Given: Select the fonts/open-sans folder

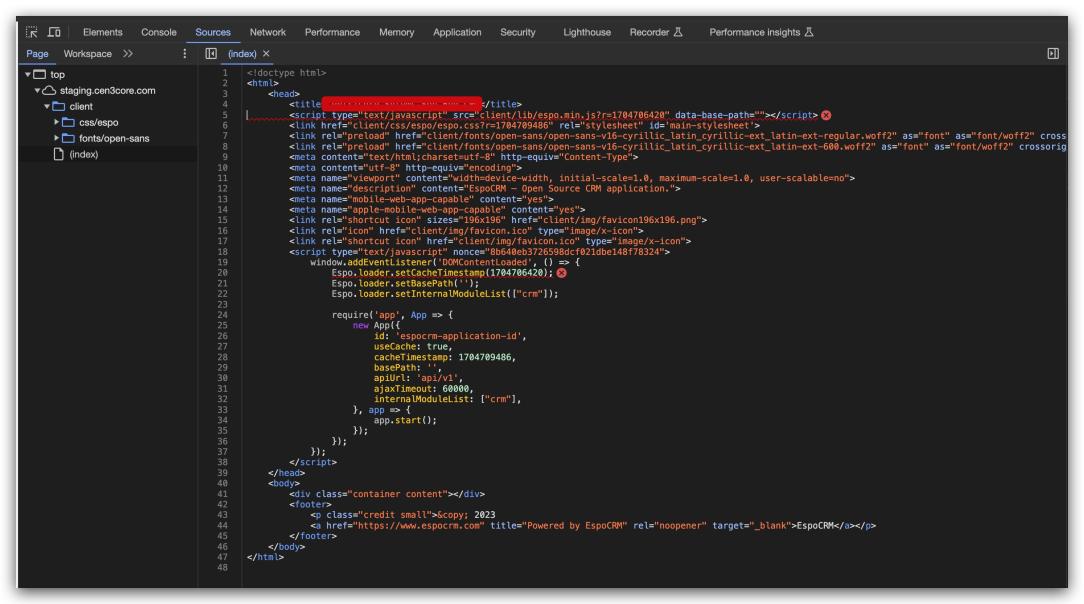Looking at the screenshot, I should tap(114, 138).
